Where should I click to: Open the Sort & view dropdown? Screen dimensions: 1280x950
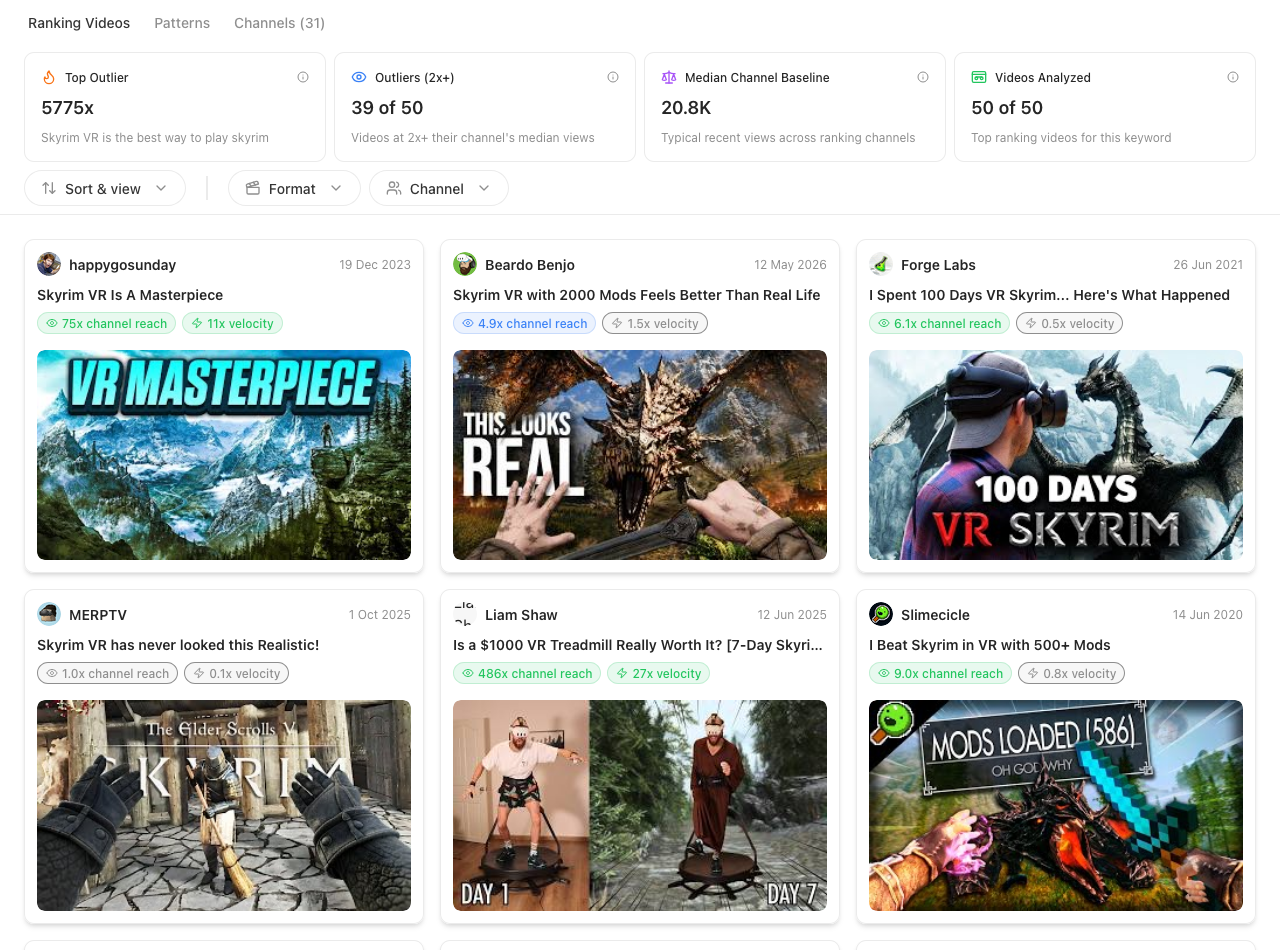point(105,188)
